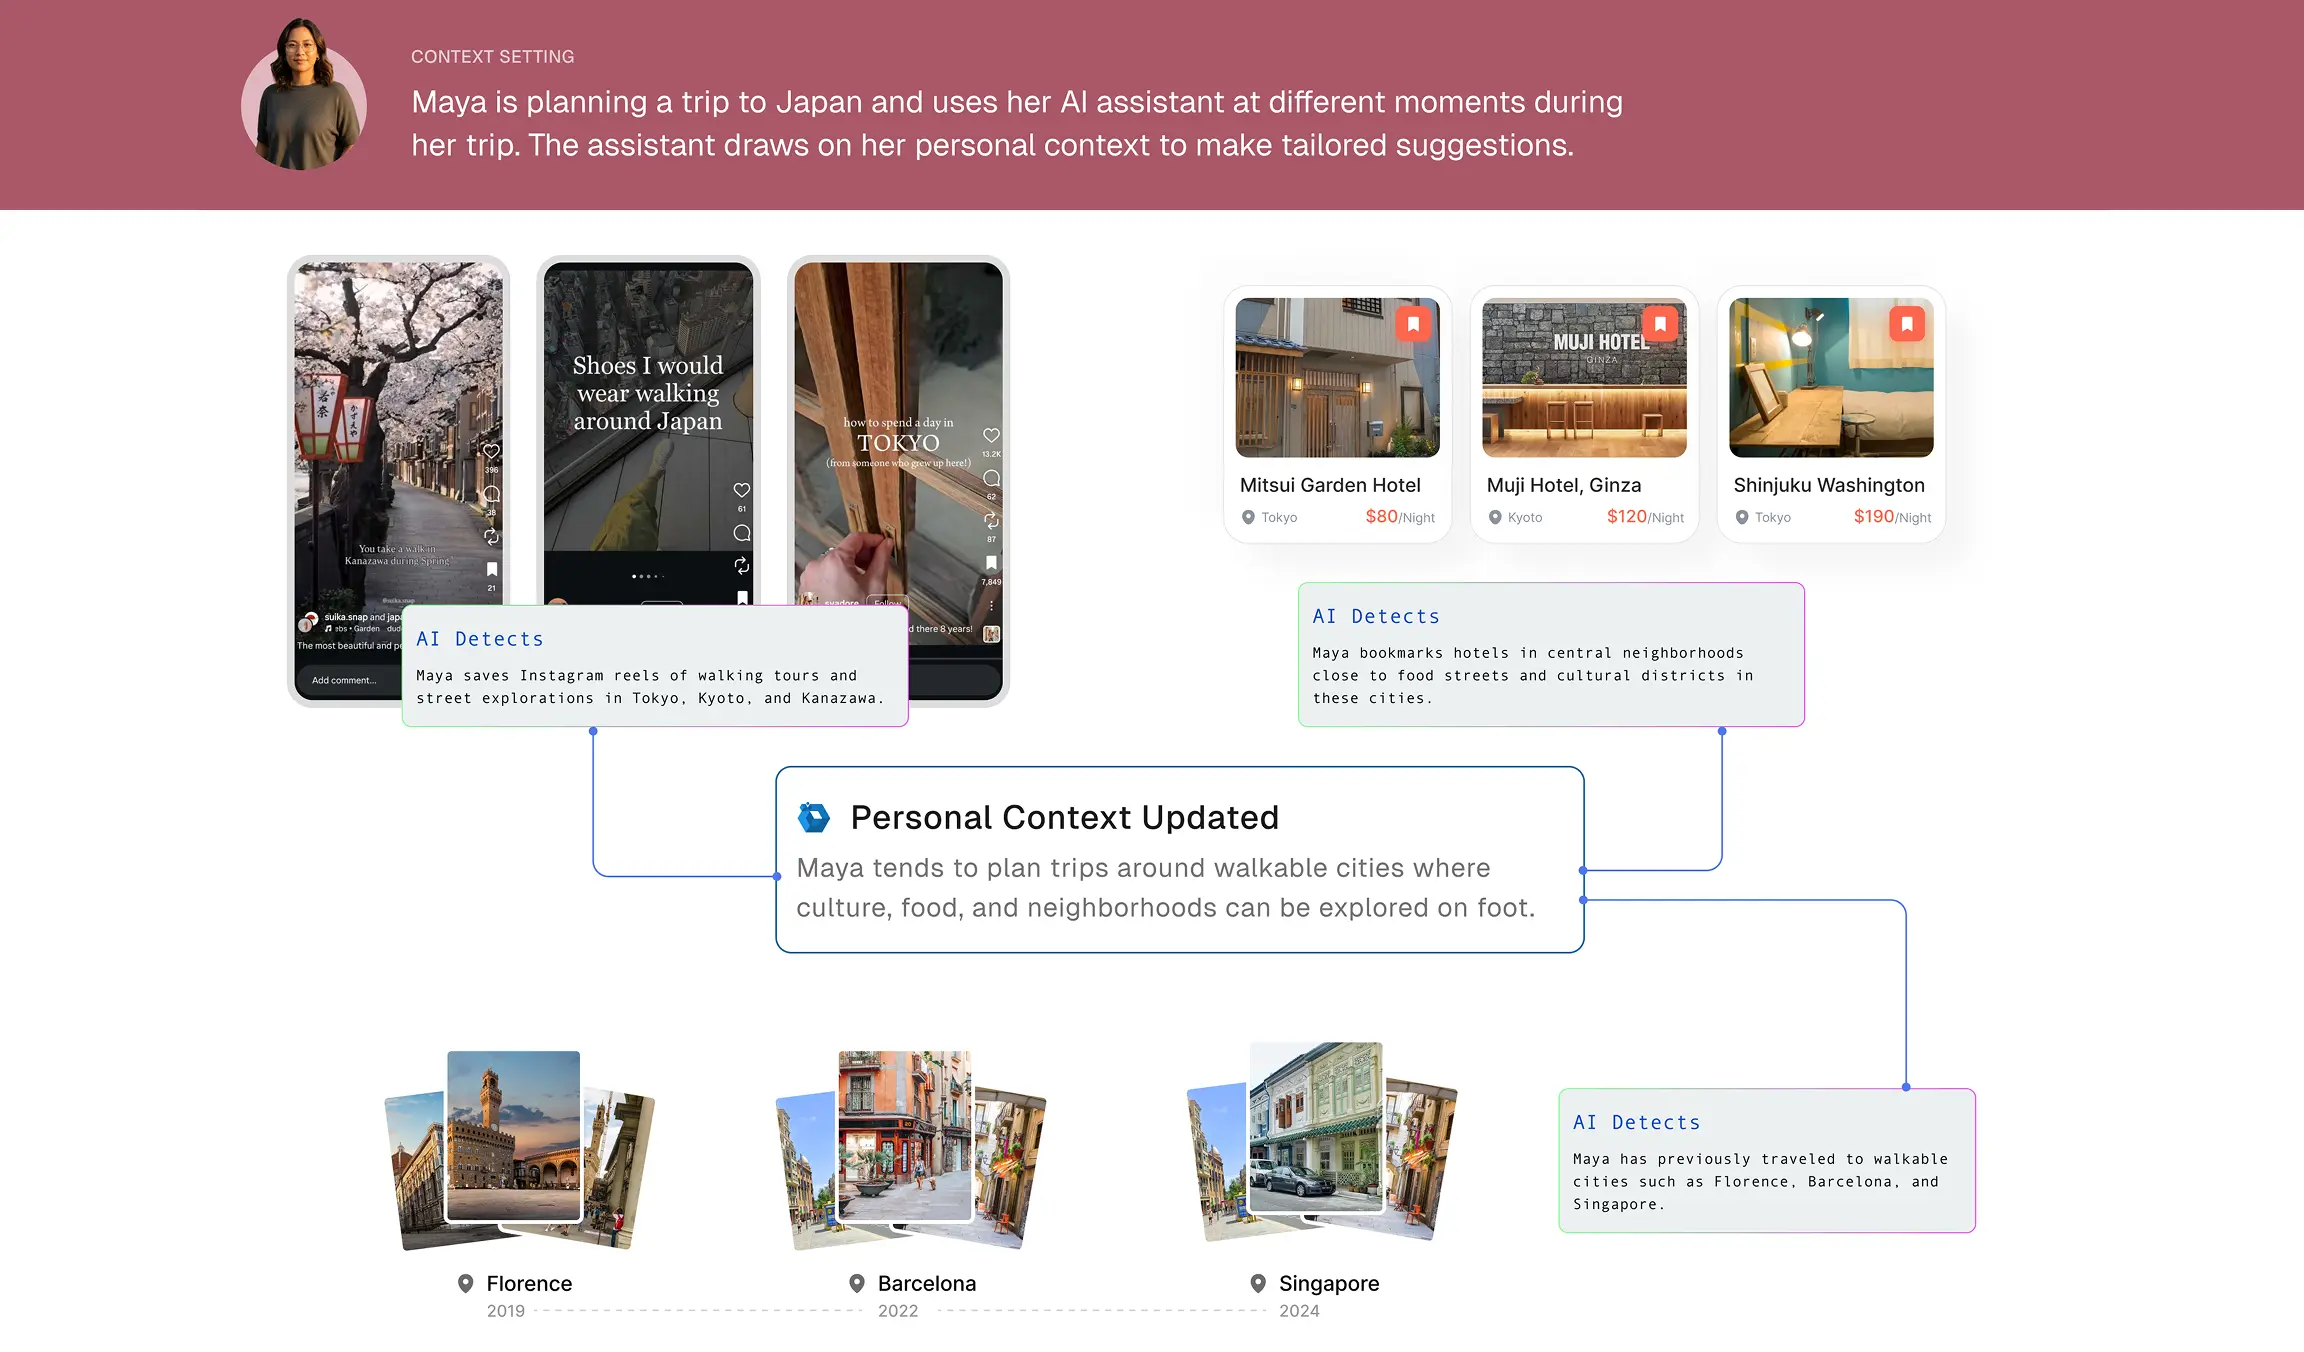Image resolution: width=2304 pixels, height=1352 pixels.
Task: Click the $190/Night price
Action: (x=1892, y=517)
